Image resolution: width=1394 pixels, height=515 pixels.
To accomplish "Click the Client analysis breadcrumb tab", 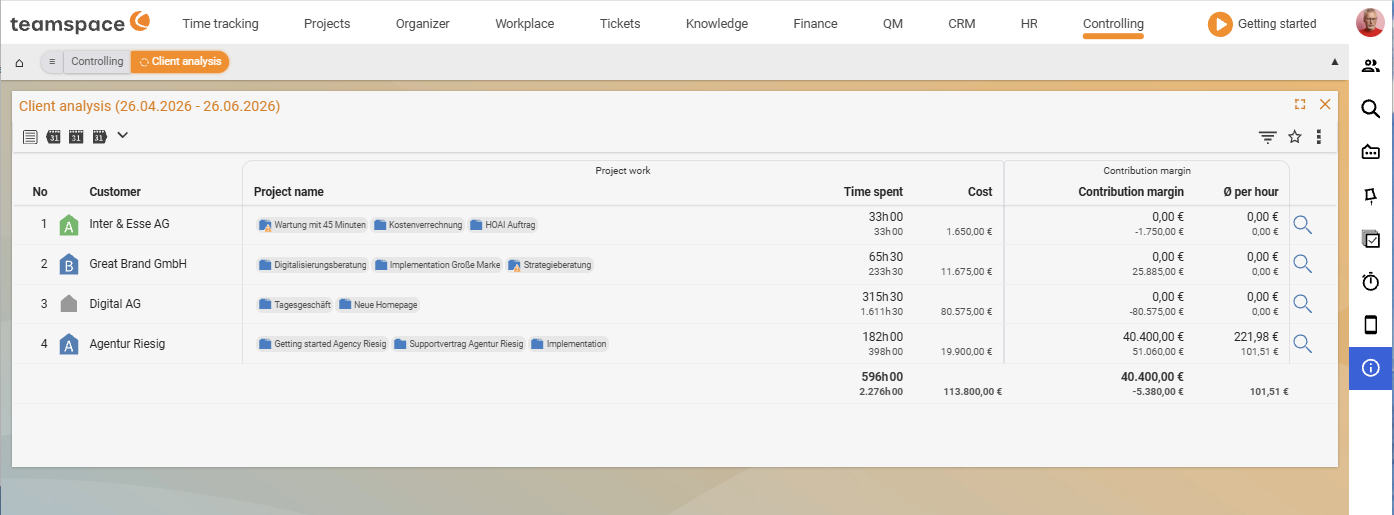I will pos(180,62).
